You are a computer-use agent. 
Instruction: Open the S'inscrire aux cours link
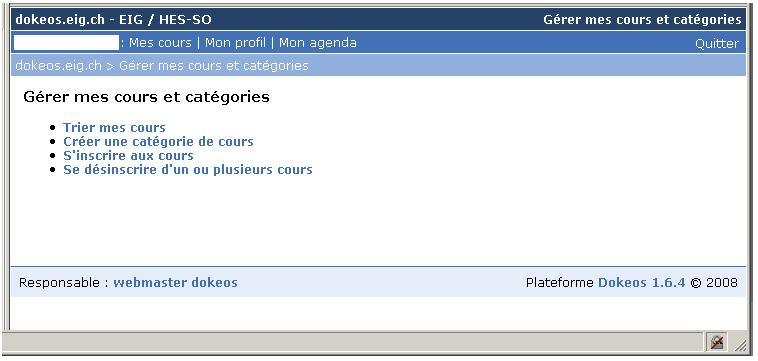pyautogui.click(x=128, y=156)
